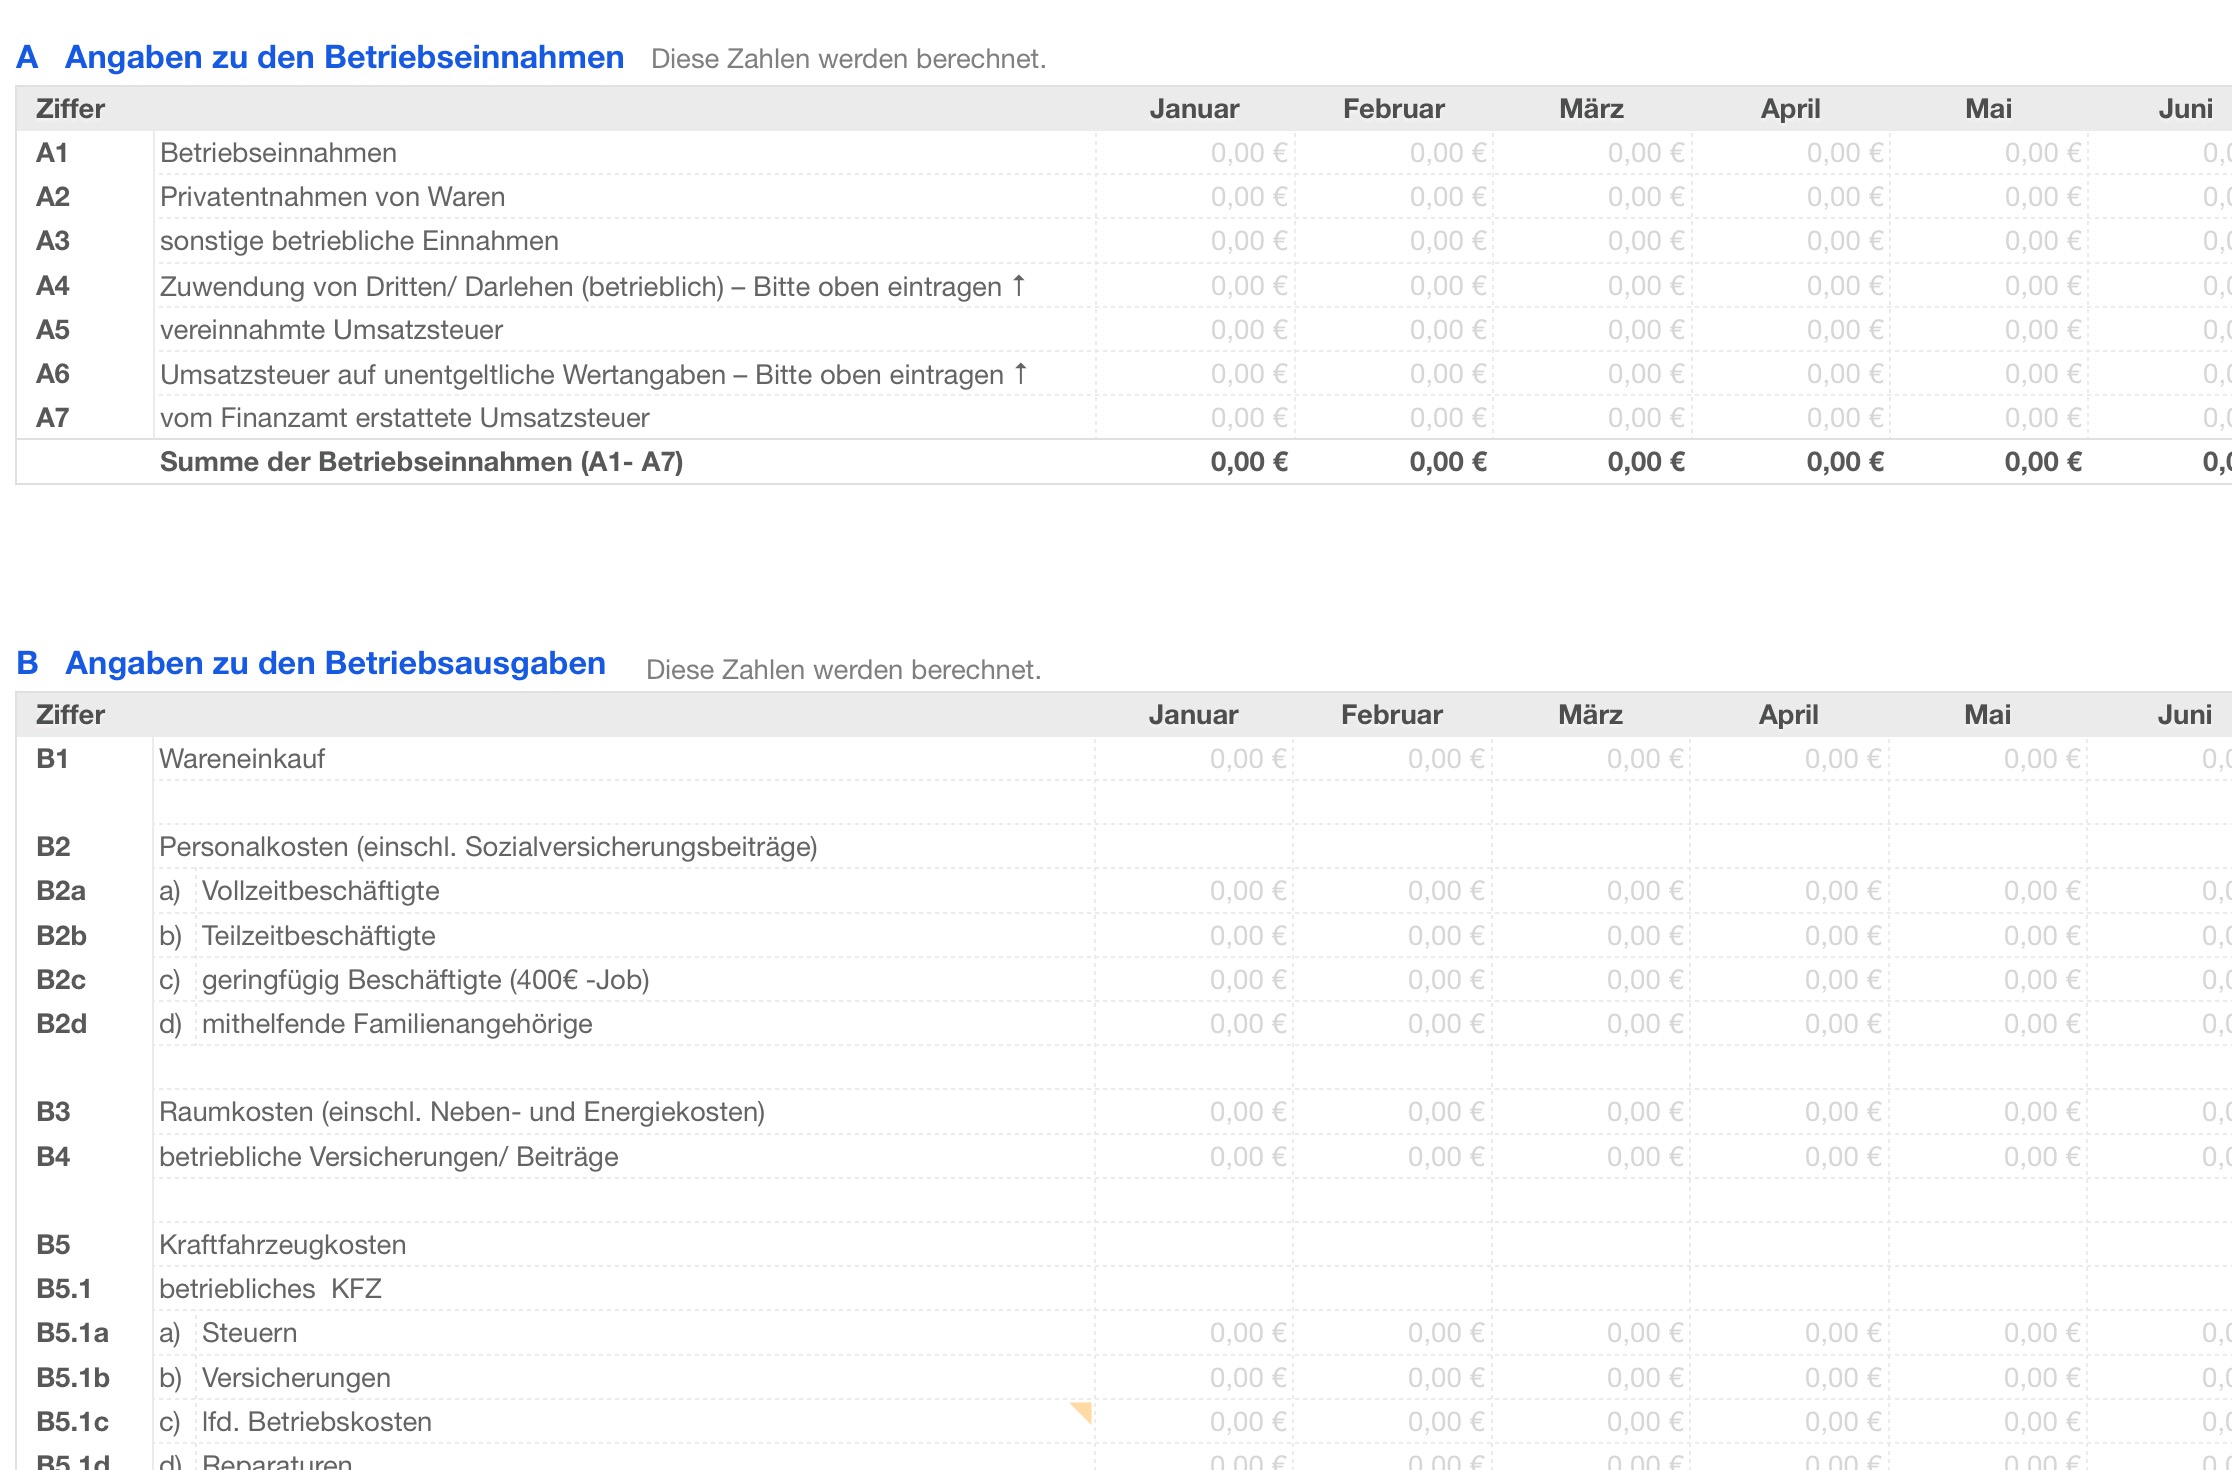Select the B2c geringfügig Beschäftigte label

coord(425,980)
